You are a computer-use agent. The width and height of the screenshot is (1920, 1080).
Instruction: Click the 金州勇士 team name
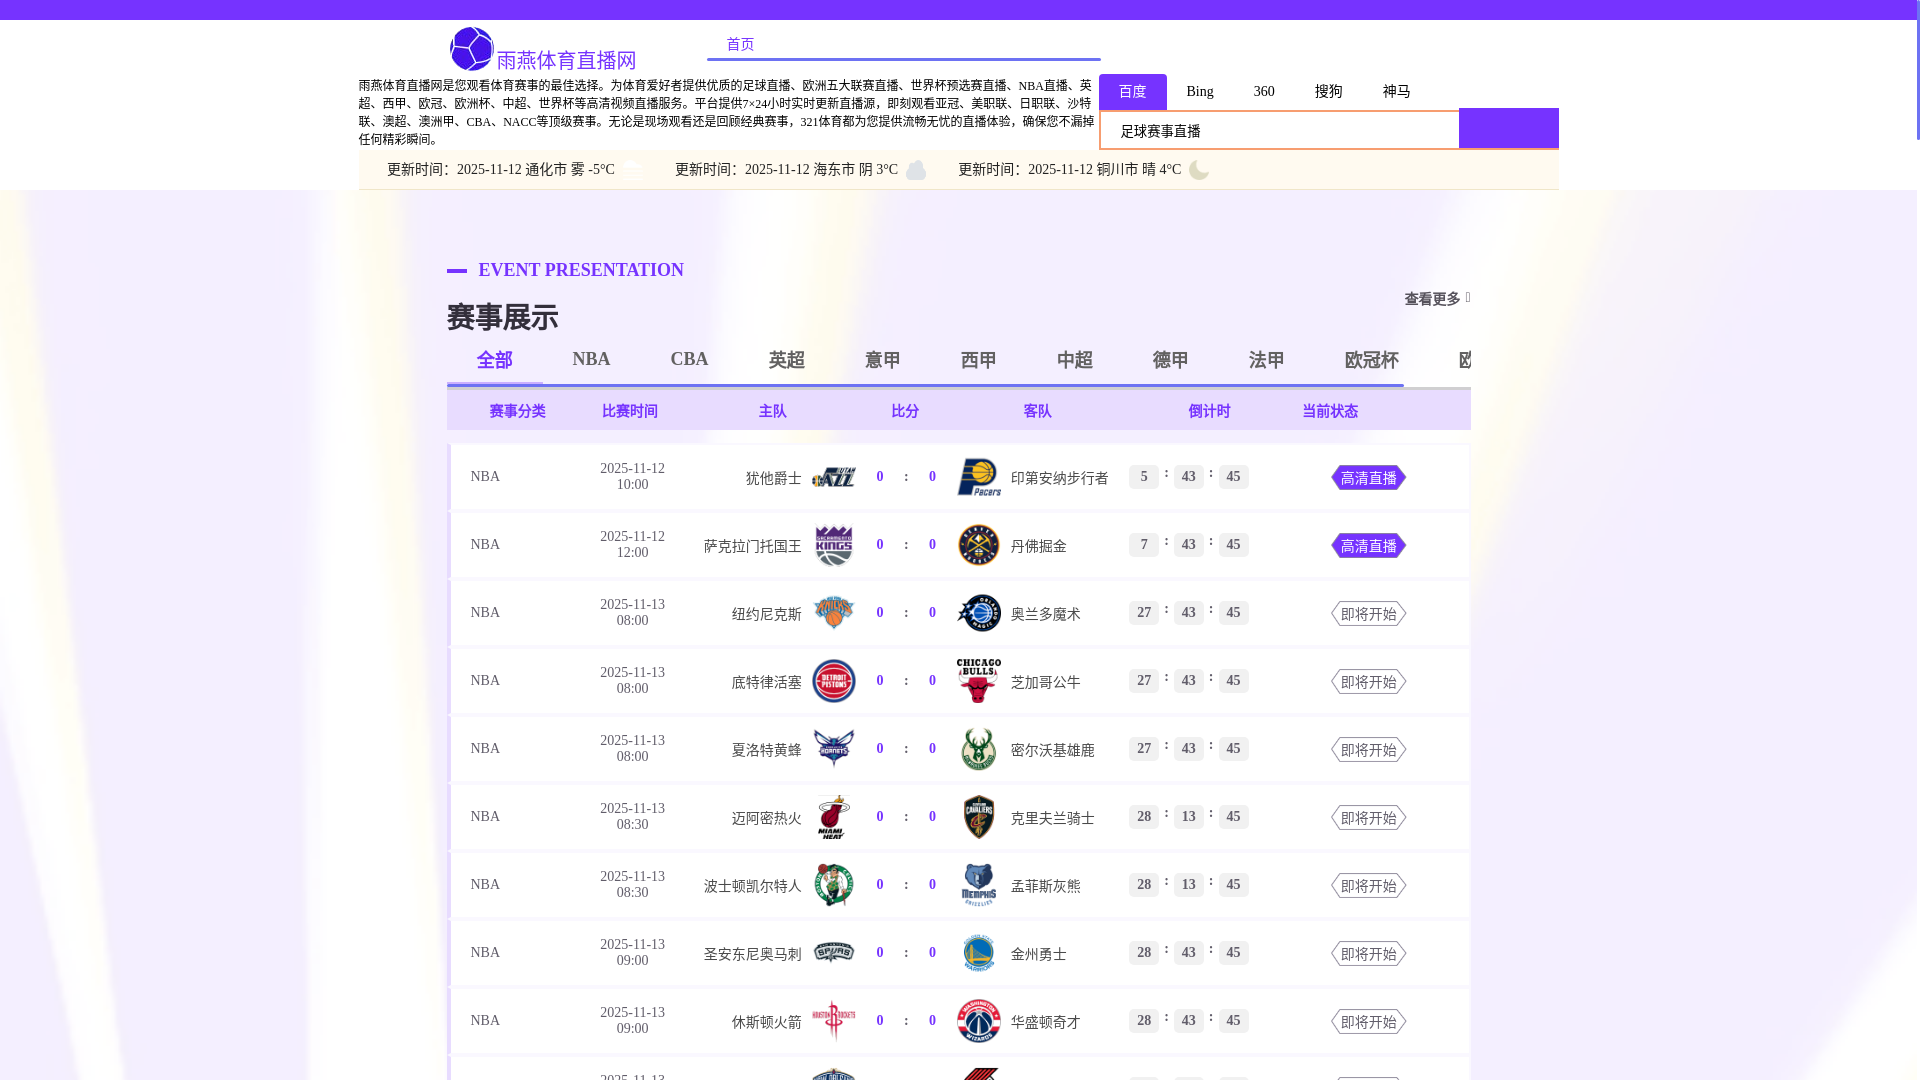pyautogui.click(x=1039, y=954)
